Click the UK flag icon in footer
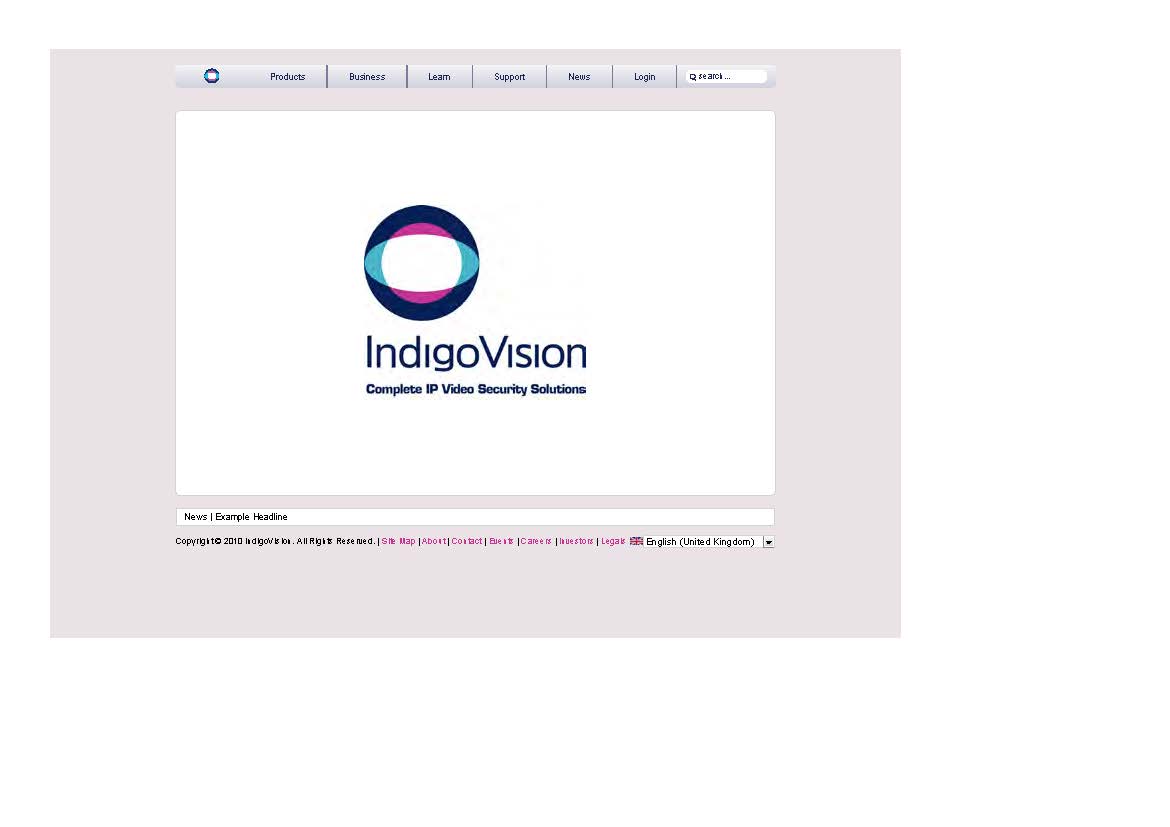 pyautogui.click(x=636, y=541)
